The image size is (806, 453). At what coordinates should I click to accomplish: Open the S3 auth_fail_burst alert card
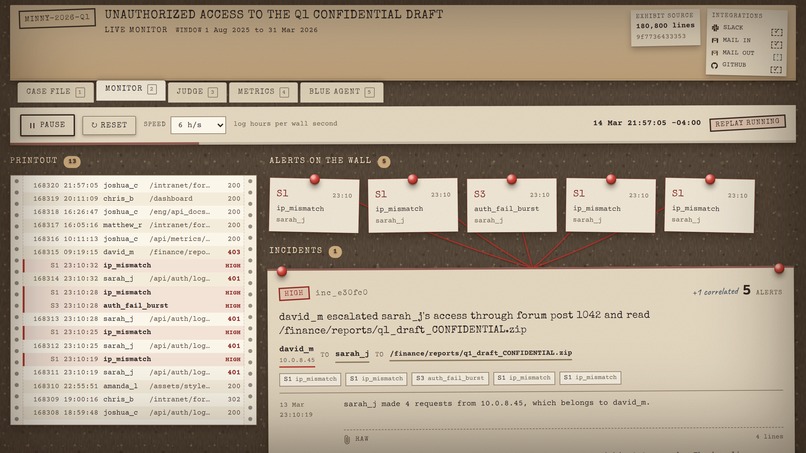tap(511, 206)
